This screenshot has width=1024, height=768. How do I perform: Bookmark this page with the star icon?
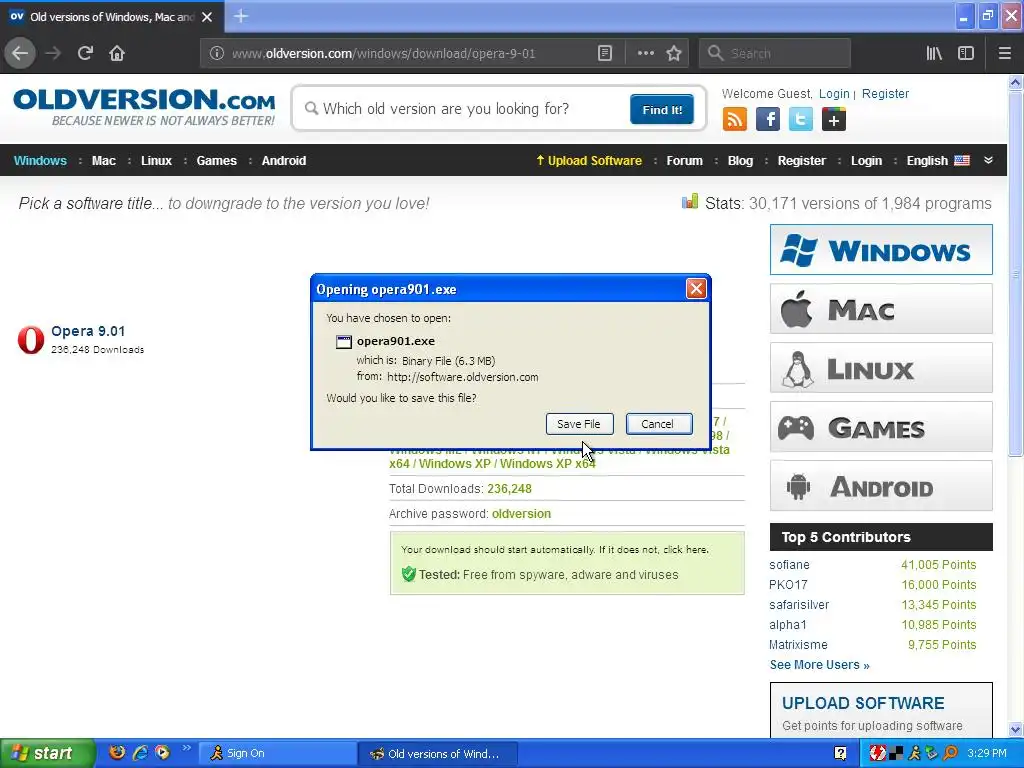click(674, 53)
